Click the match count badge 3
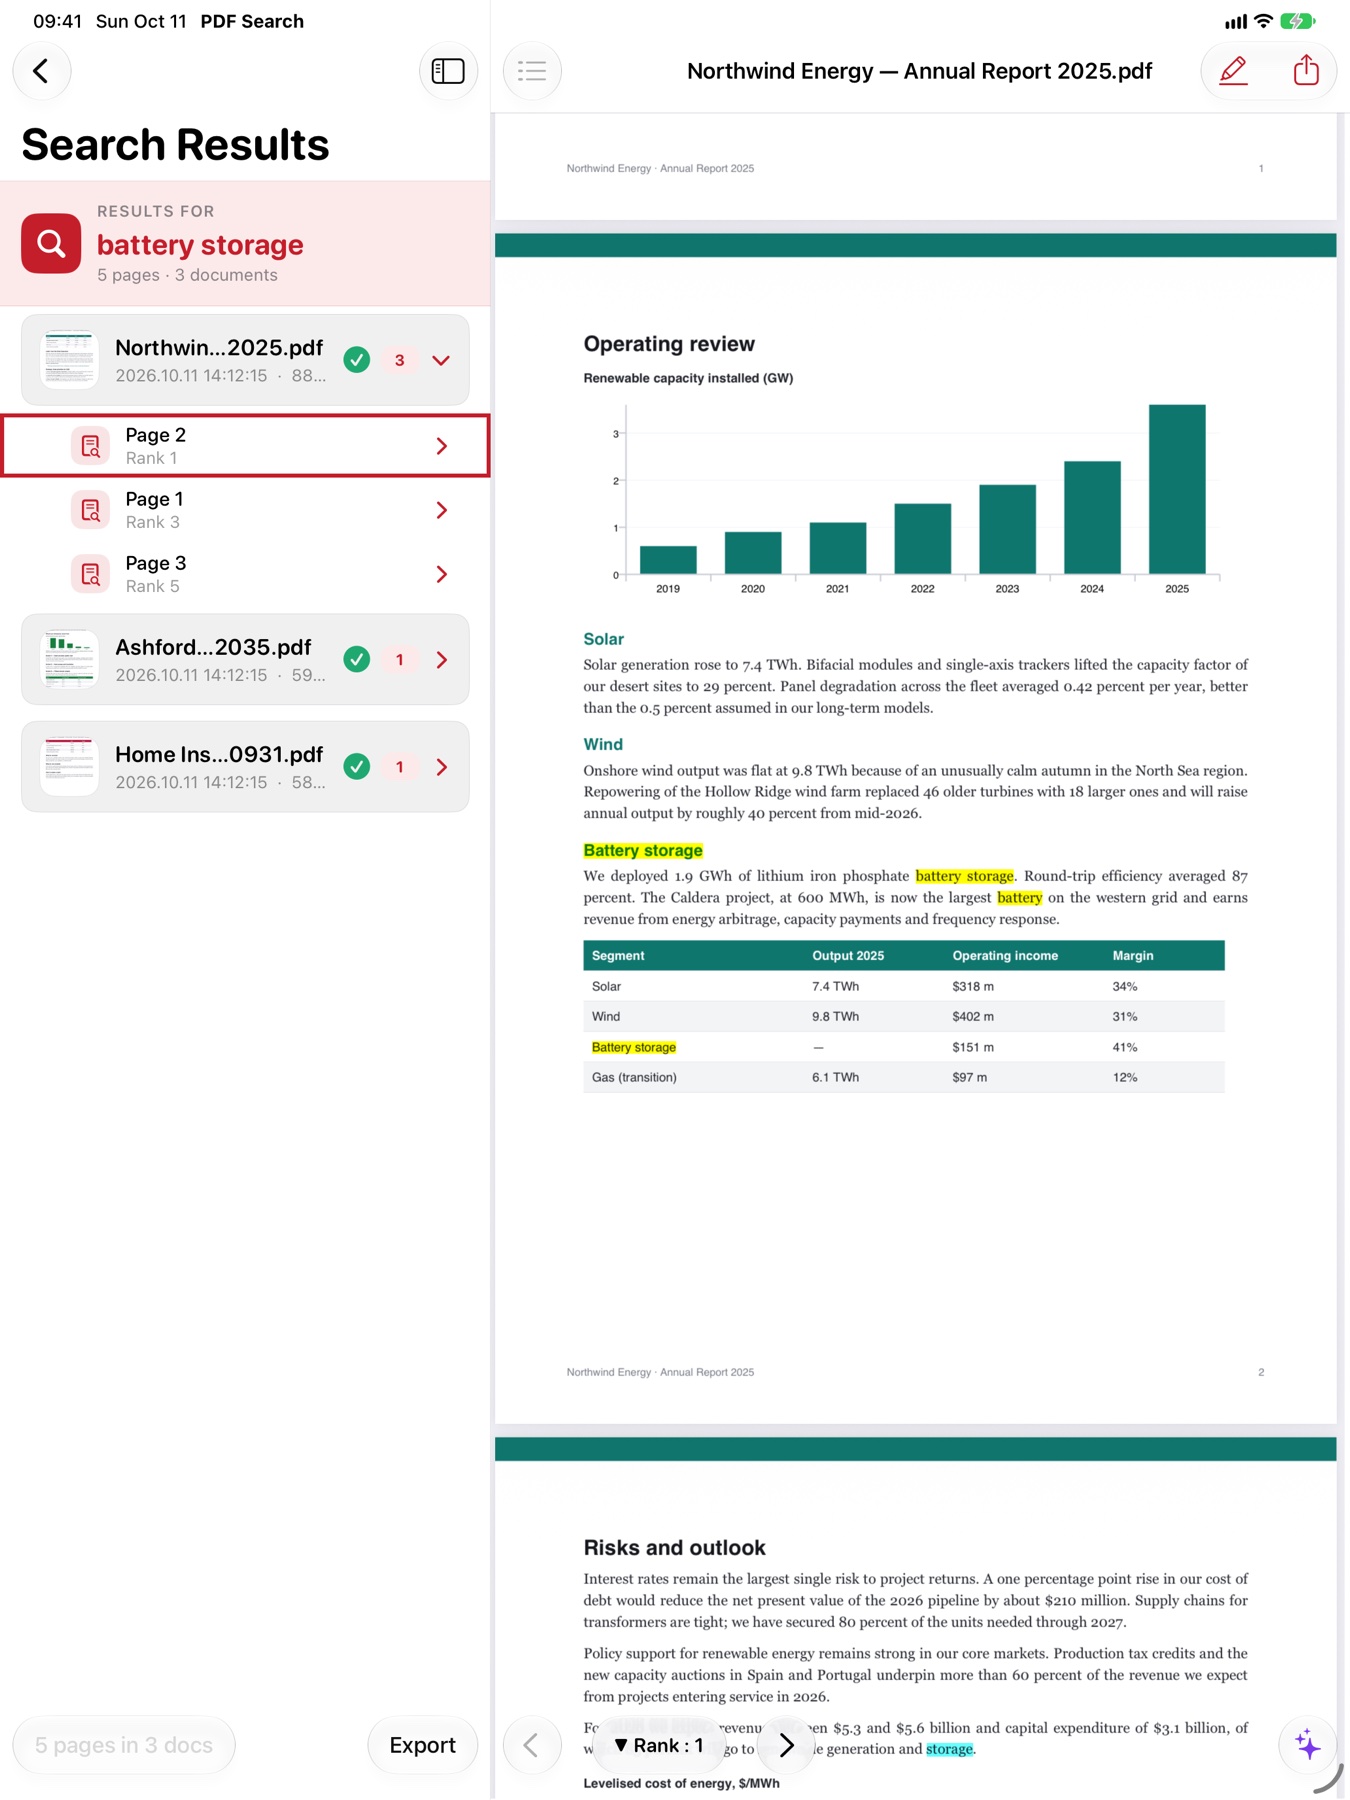 coord(399,360)
